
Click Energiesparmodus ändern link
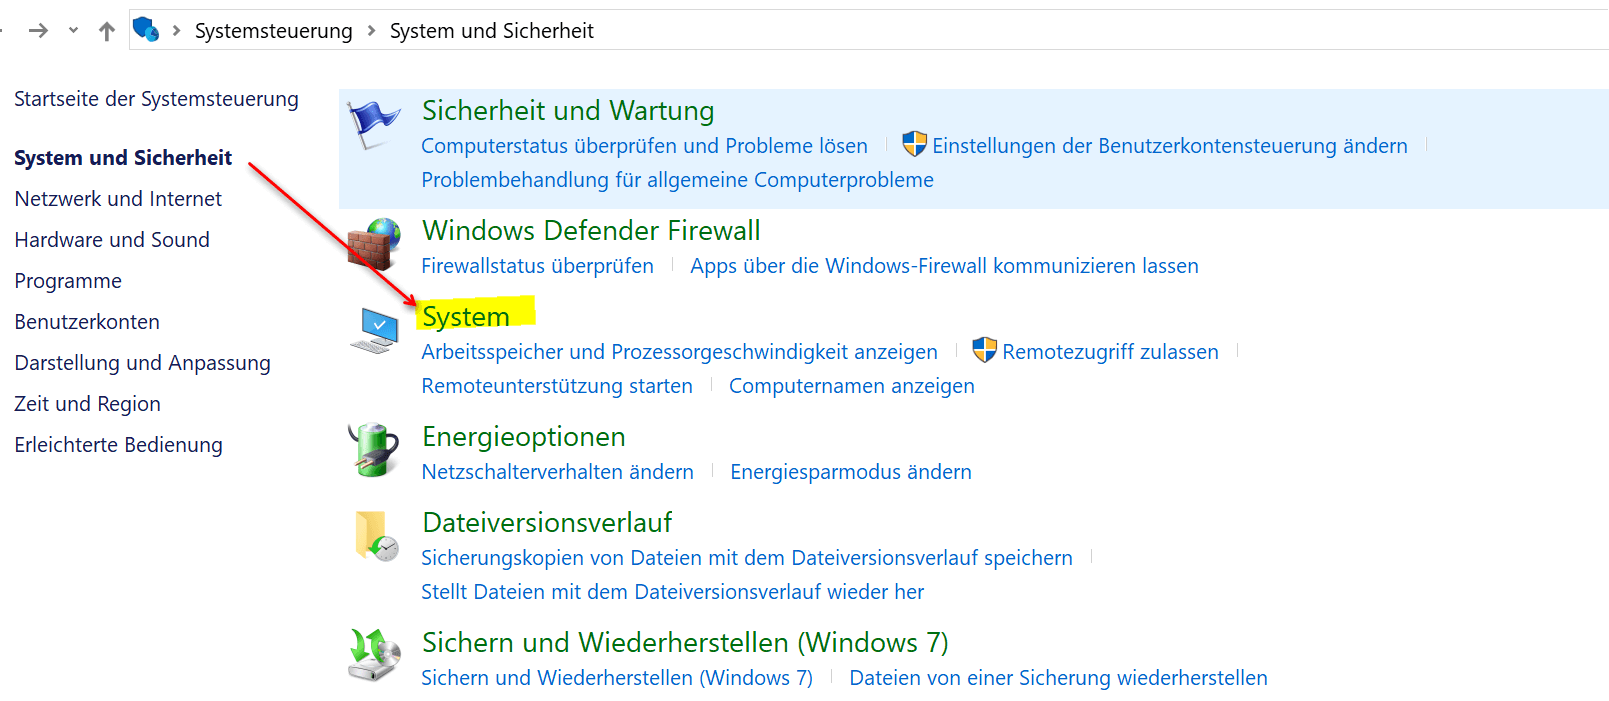(x=851, y=472)
